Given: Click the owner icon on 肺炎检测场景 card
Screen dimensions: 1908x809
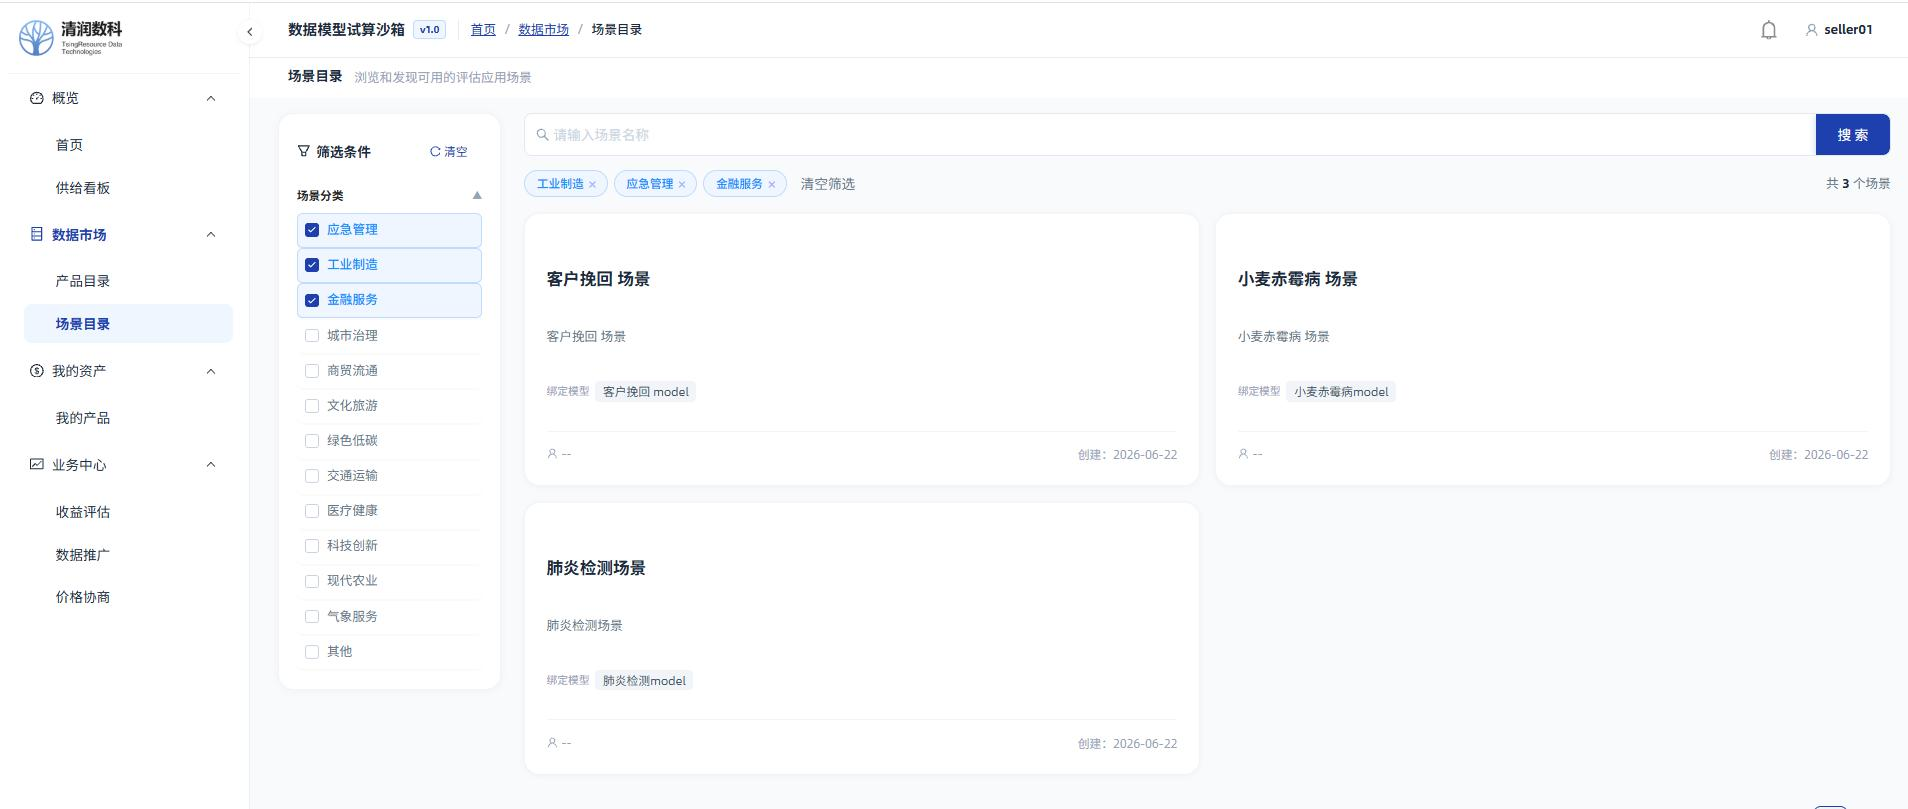Looking at the screenshot, I should (552, 743).
